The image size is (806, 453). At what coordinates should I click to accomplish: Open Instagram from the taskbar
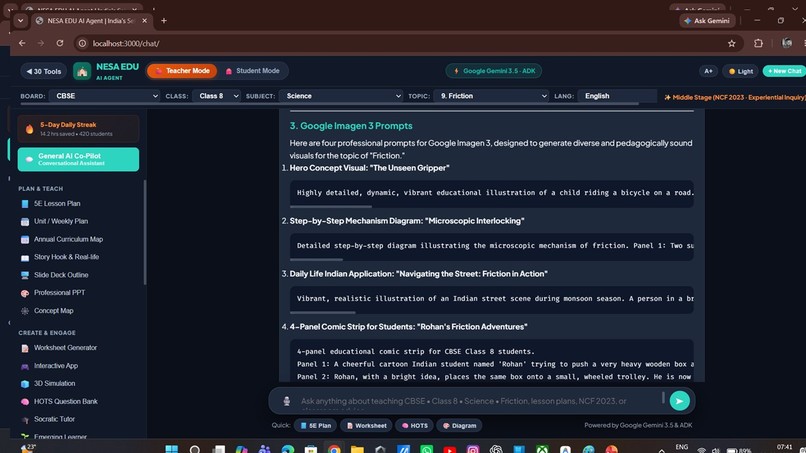pyautogui.click(x=473, y=449)
